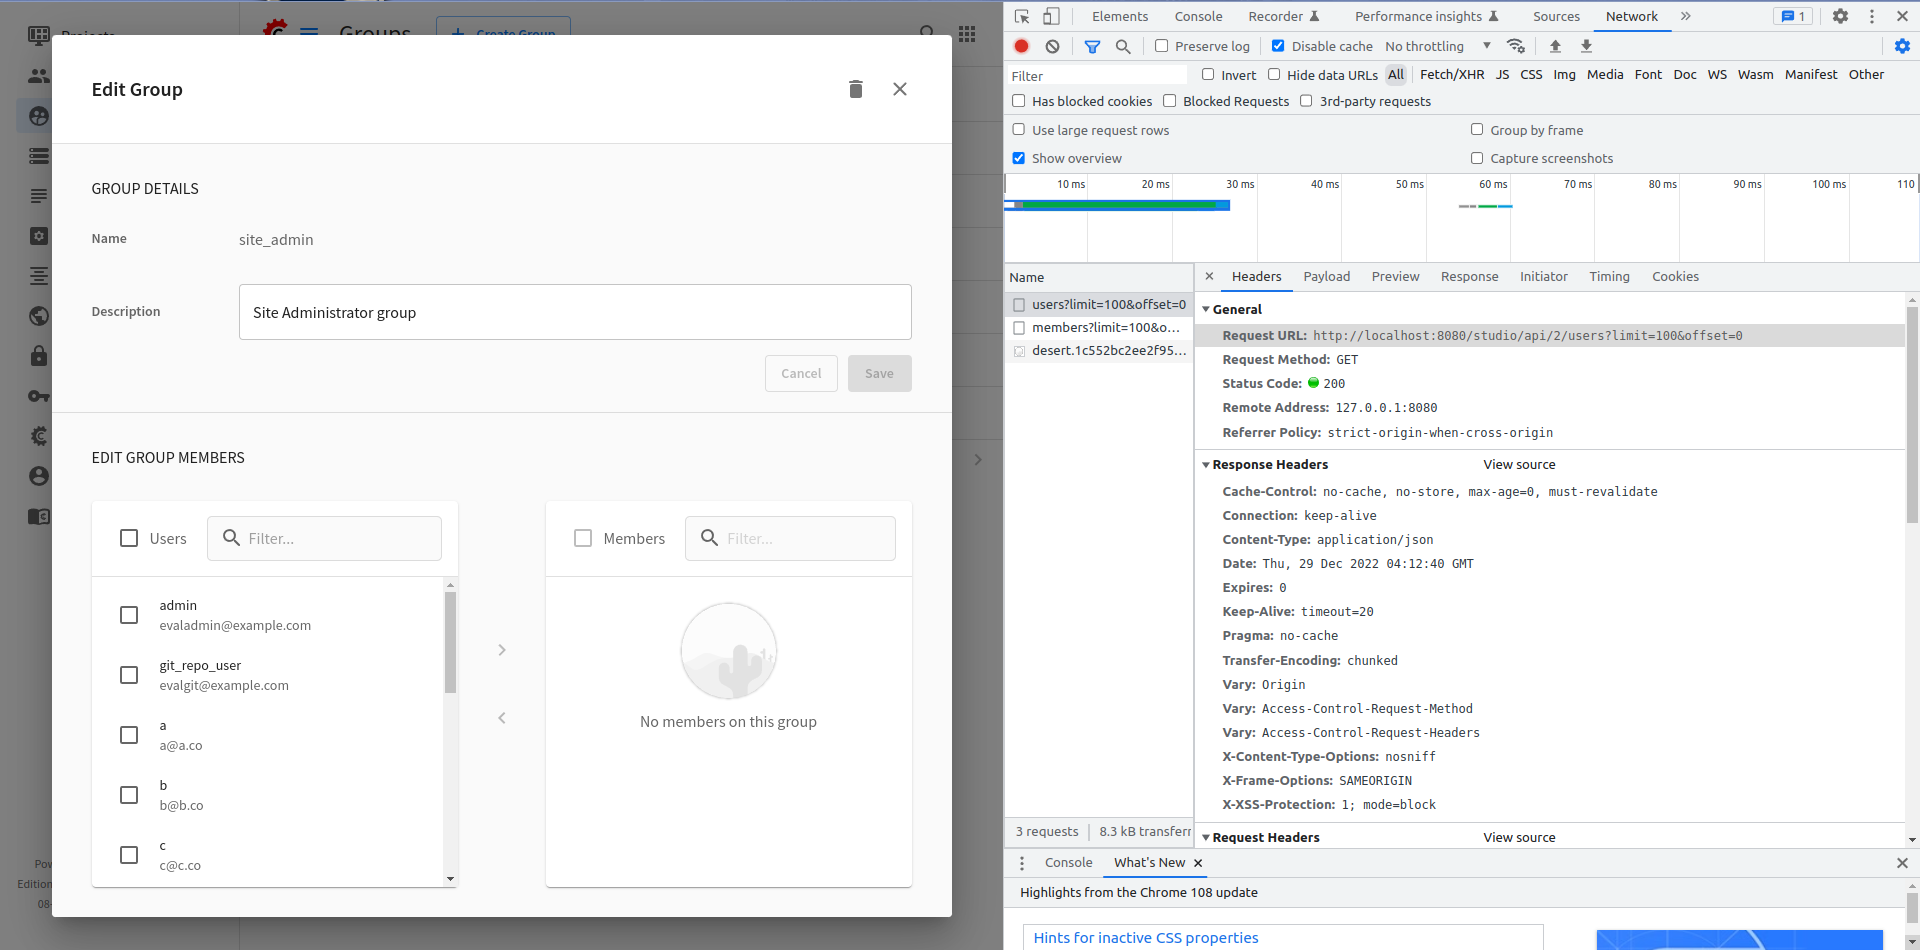Check the admin user in the Users list
This screenshot has height=950, width=1920.
coord(129,614)
